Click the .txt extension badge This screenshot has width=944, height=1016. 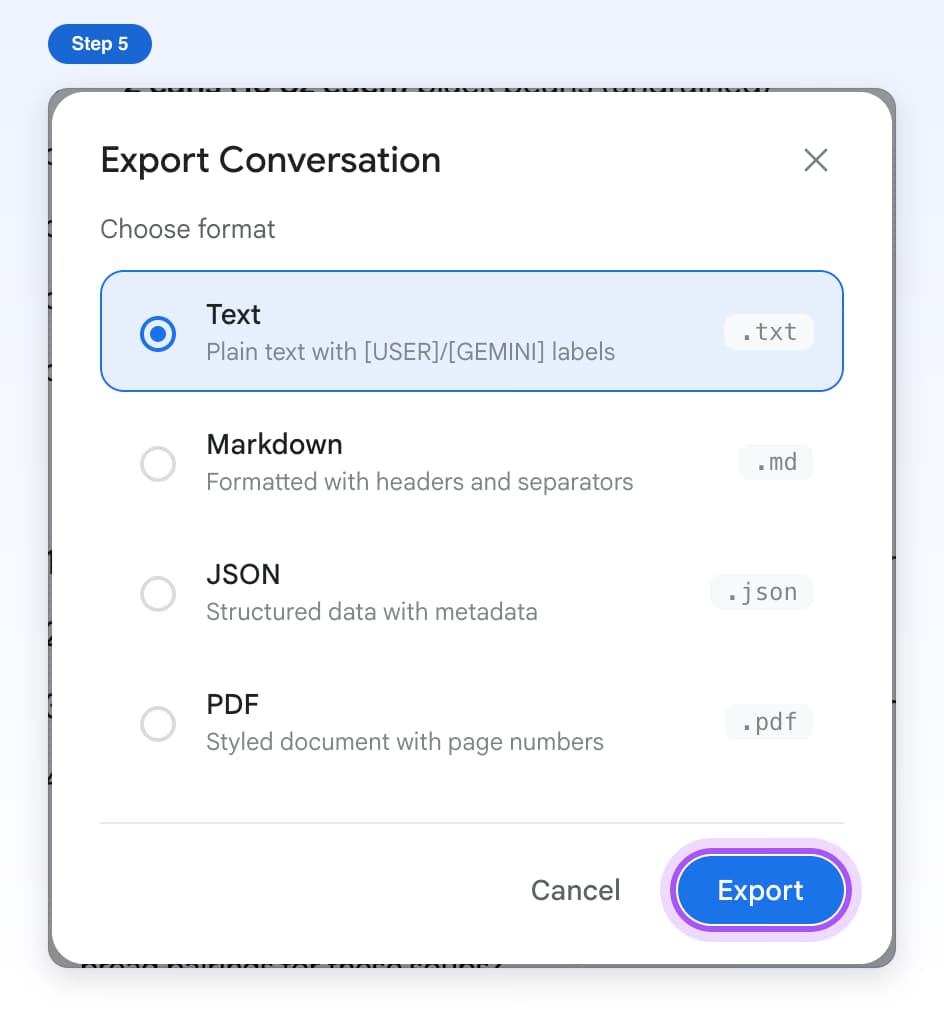[768, 332]
